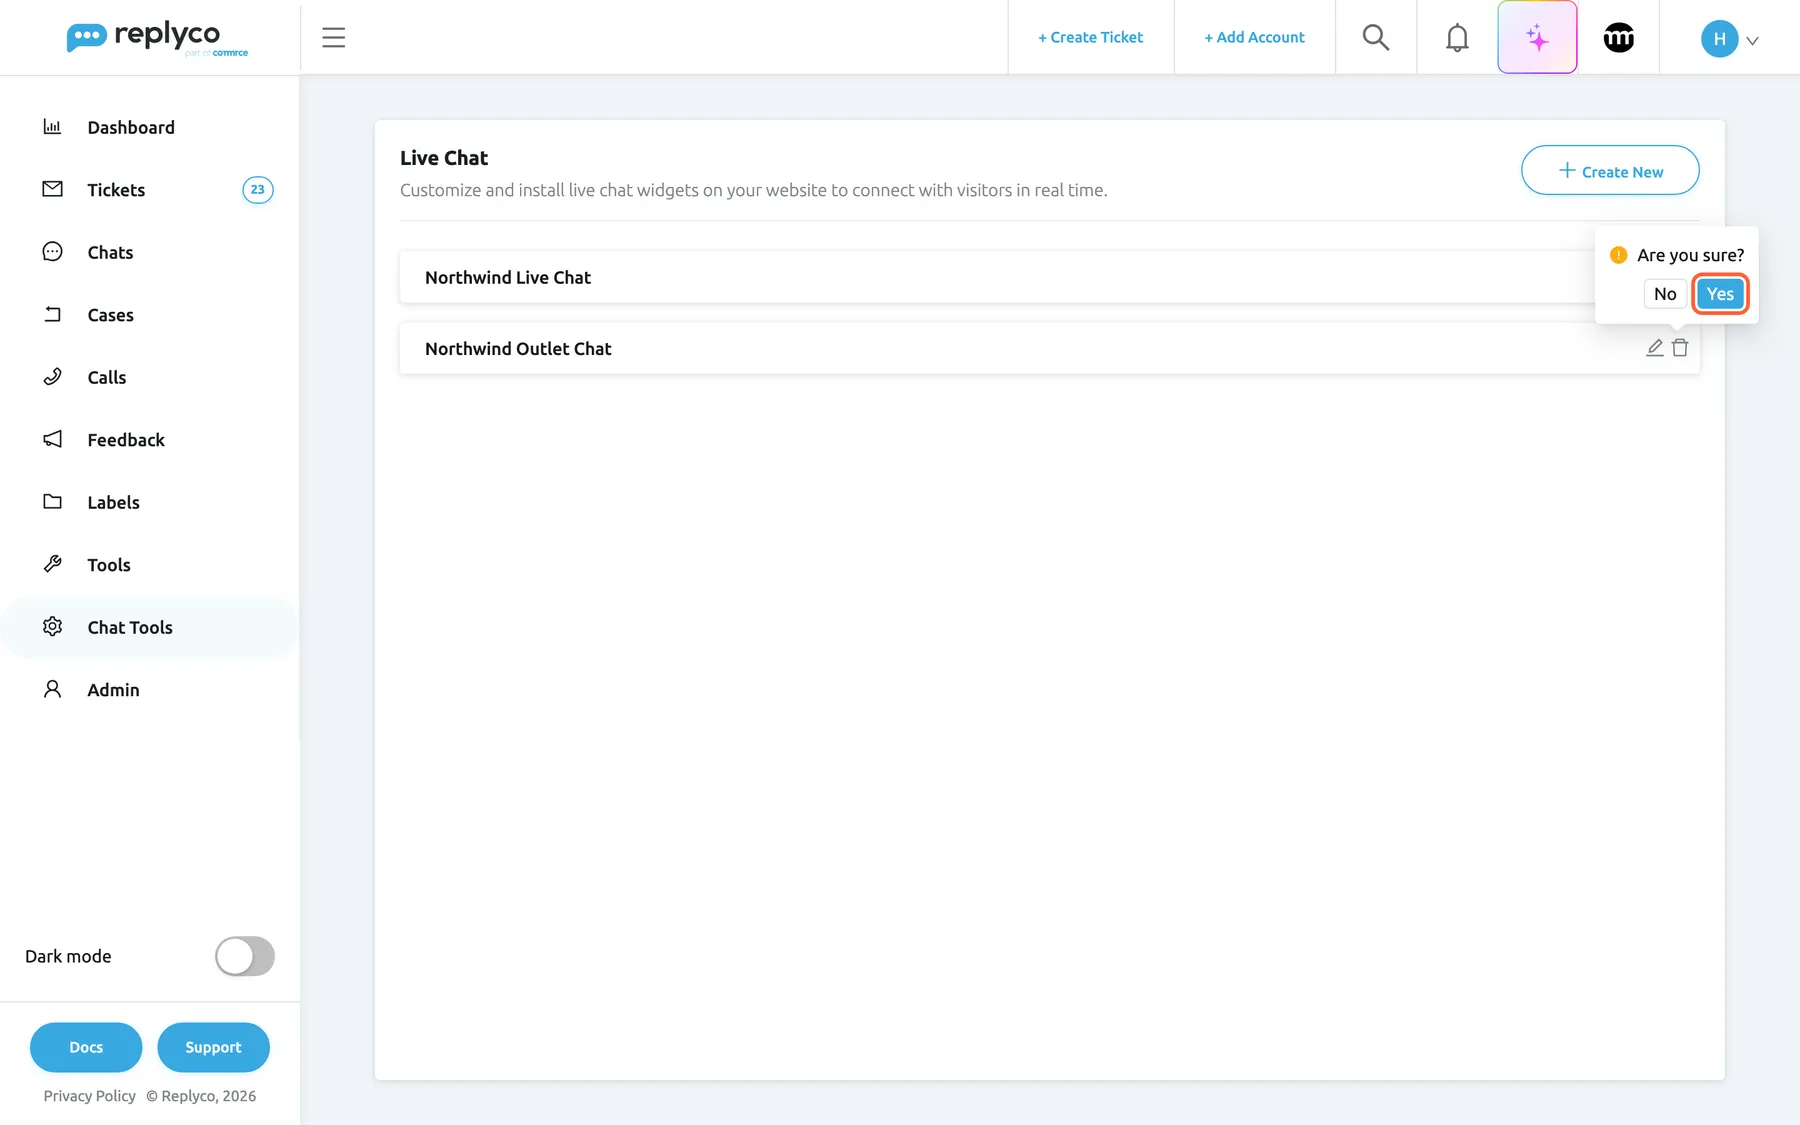The image size is (1800, 1125).
Task: Expand the H user account dropdown
Action: pos(1729,39)
